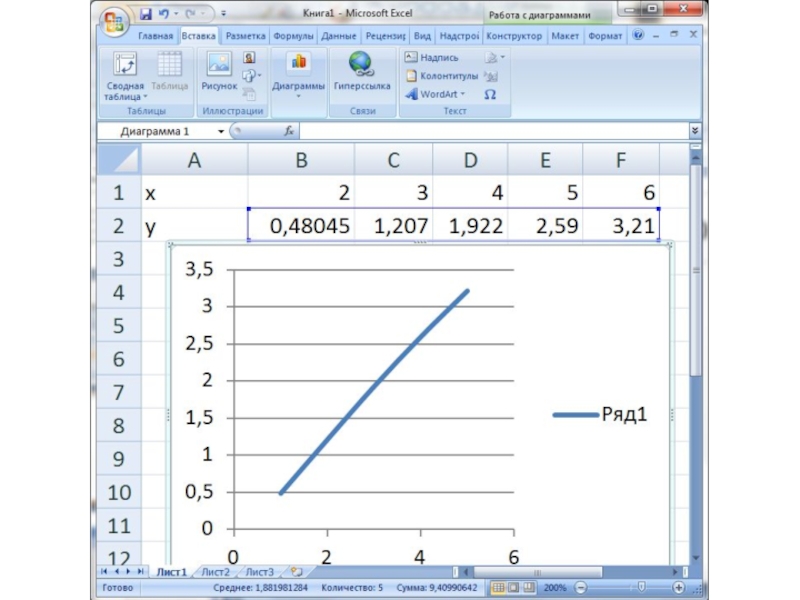Image resolution: width=800 pixels, height=600 pixels.
Task: Click the Ряд1 chart legend entry
Action: tap(601, 414)
